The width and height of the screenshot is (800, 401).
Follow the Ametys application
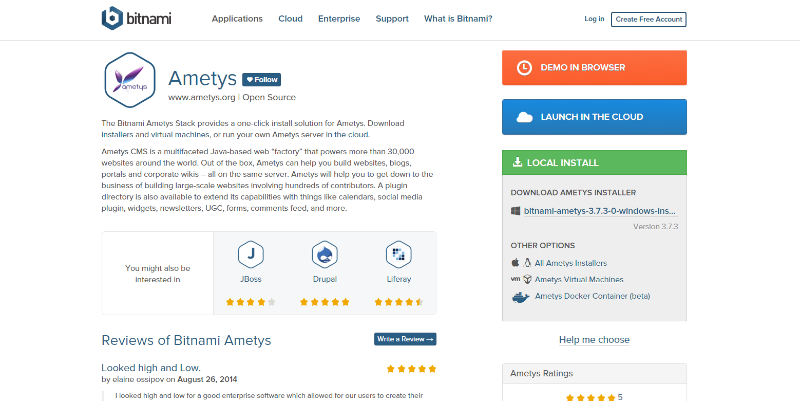[261, 80]
